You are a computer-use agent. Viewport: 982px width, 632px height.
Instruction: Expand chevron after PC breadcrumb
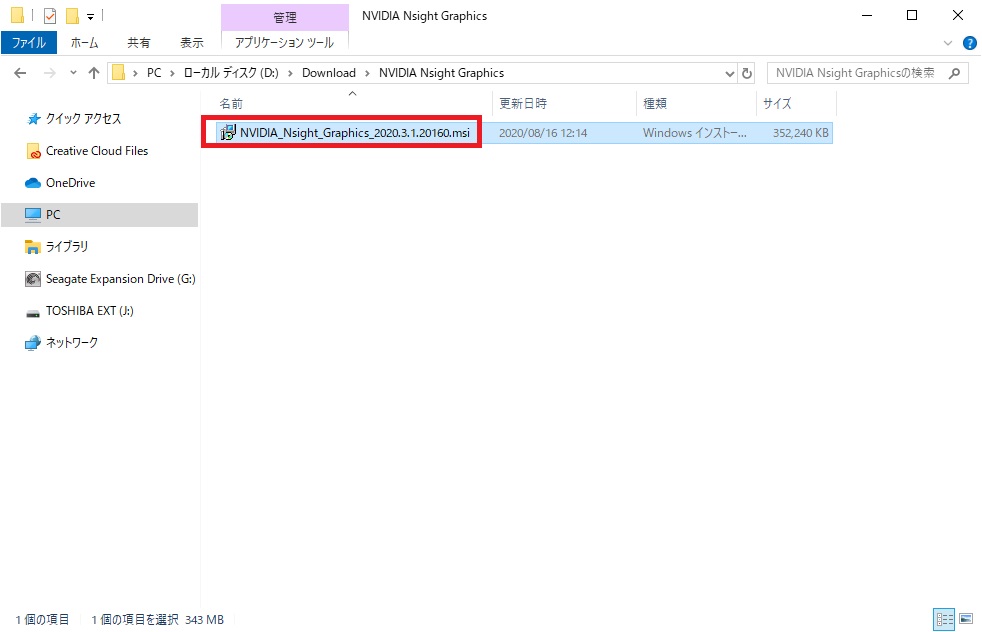(x=172, y=73)
